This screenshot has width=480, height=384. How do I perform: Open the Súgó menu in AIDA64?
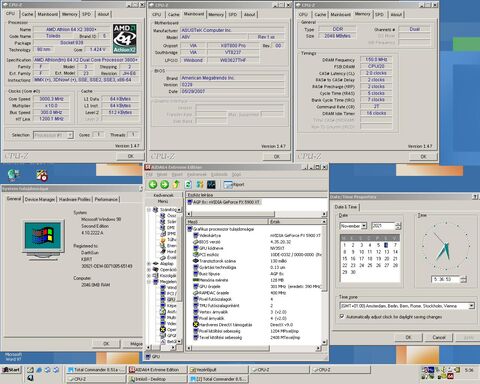click(x=236, y=175)
